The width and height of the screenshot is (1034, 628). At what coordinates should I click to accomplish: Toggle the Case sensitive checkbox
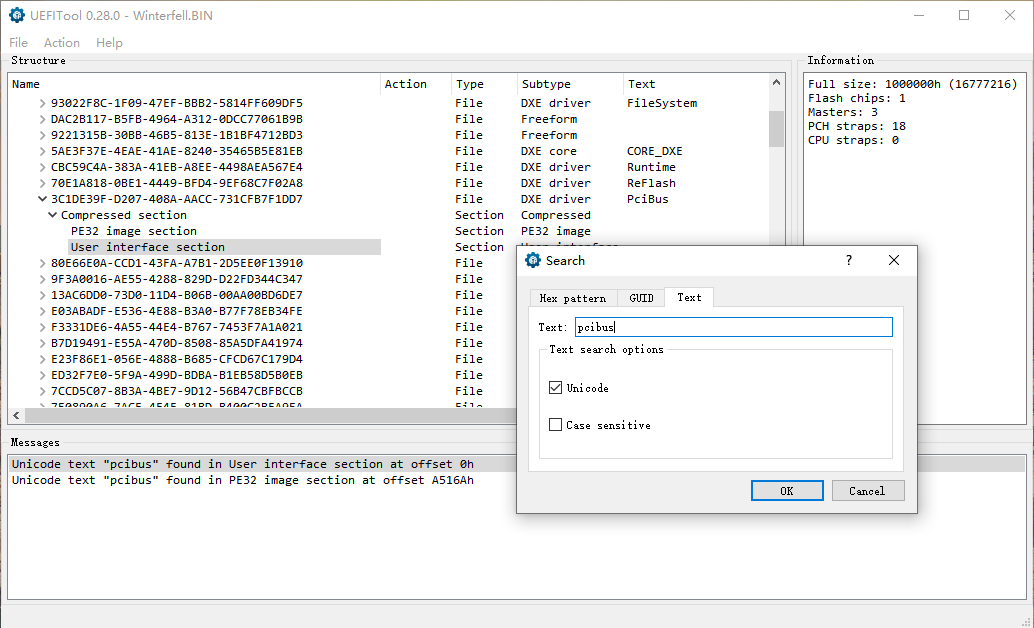[555, 425]
